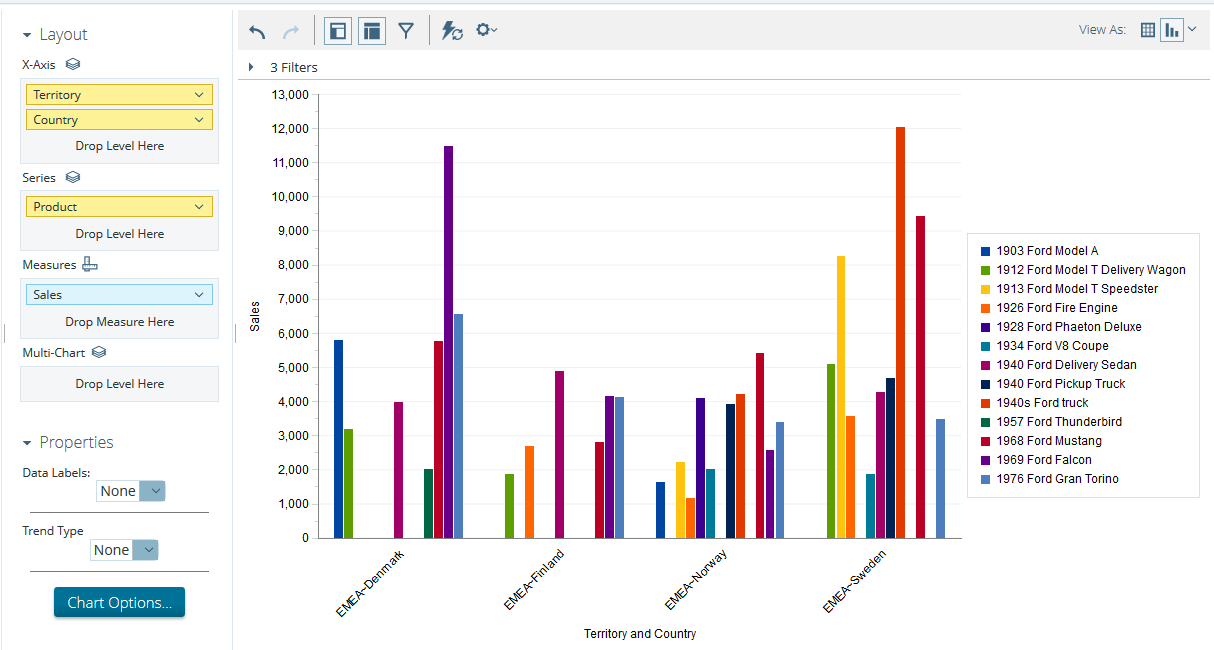Click the tallest purple bar in EMEA-Denmark
The height and width of the screenshot is (650, 1214).
[448, 340]
